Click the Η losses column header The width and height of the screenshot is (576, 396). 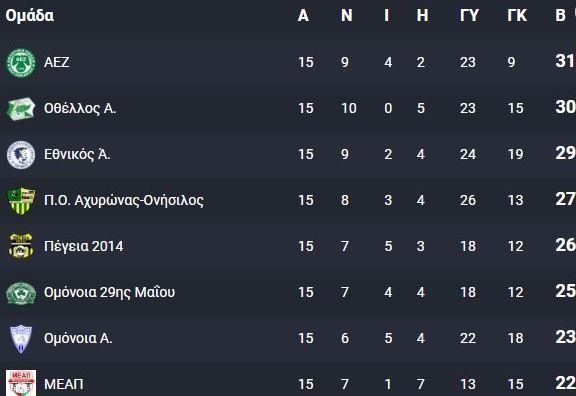tap(422, 15)
